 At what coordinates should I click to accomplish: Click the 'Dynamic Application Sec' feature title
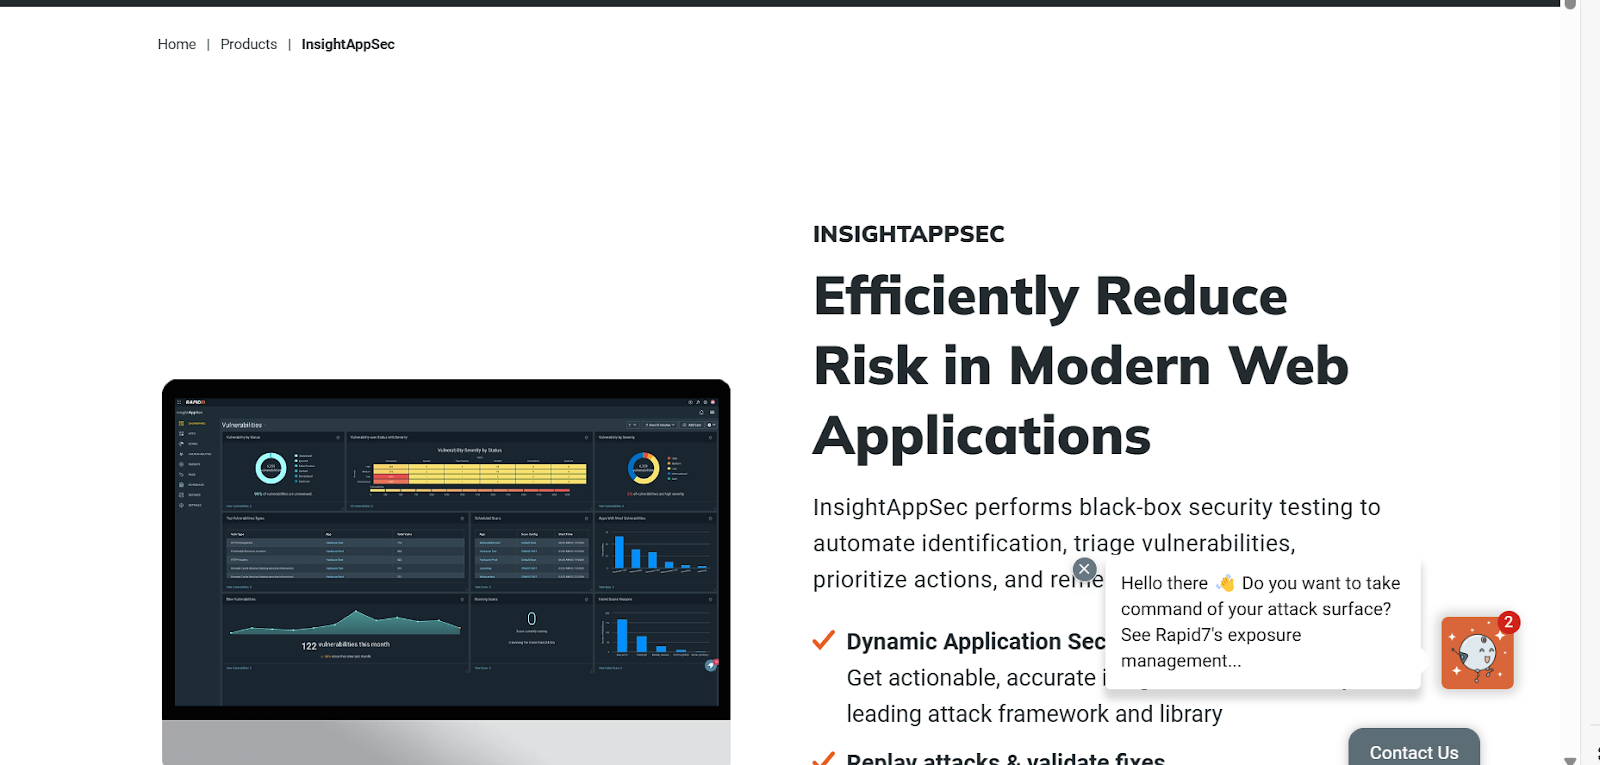975,641
